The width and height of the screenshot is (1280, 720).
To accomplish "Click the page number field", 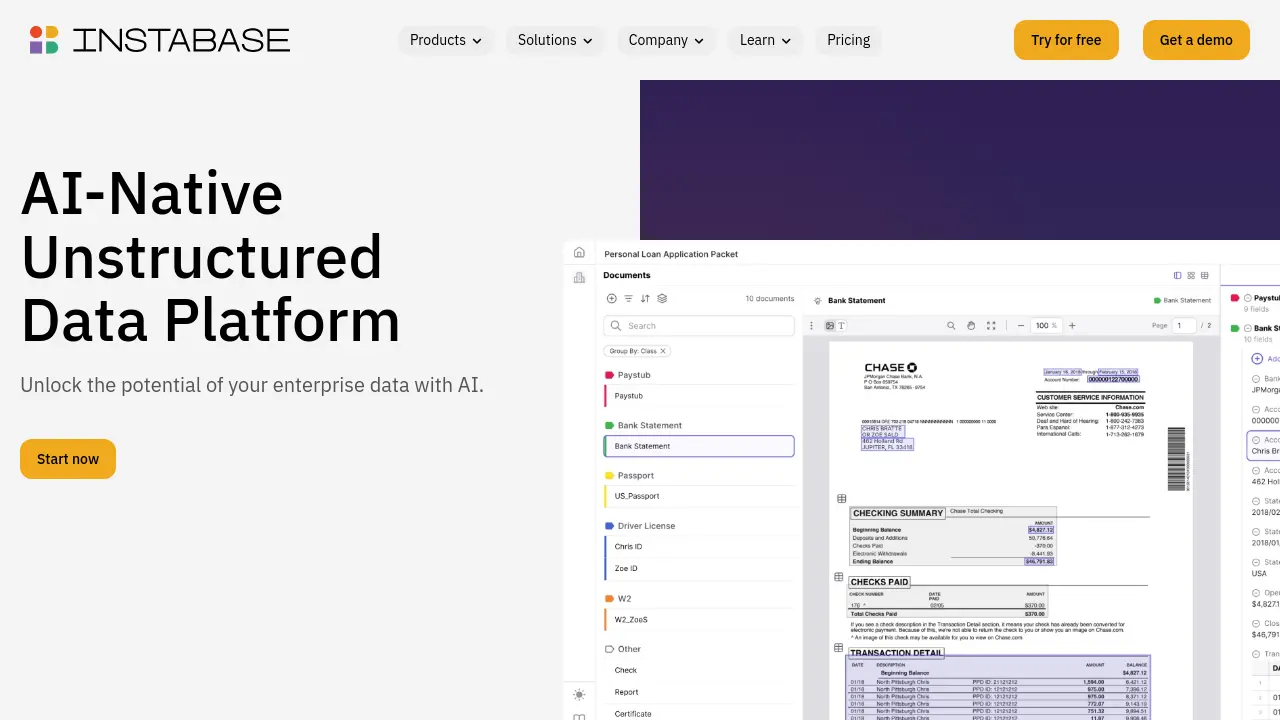I will point(1185,325).
